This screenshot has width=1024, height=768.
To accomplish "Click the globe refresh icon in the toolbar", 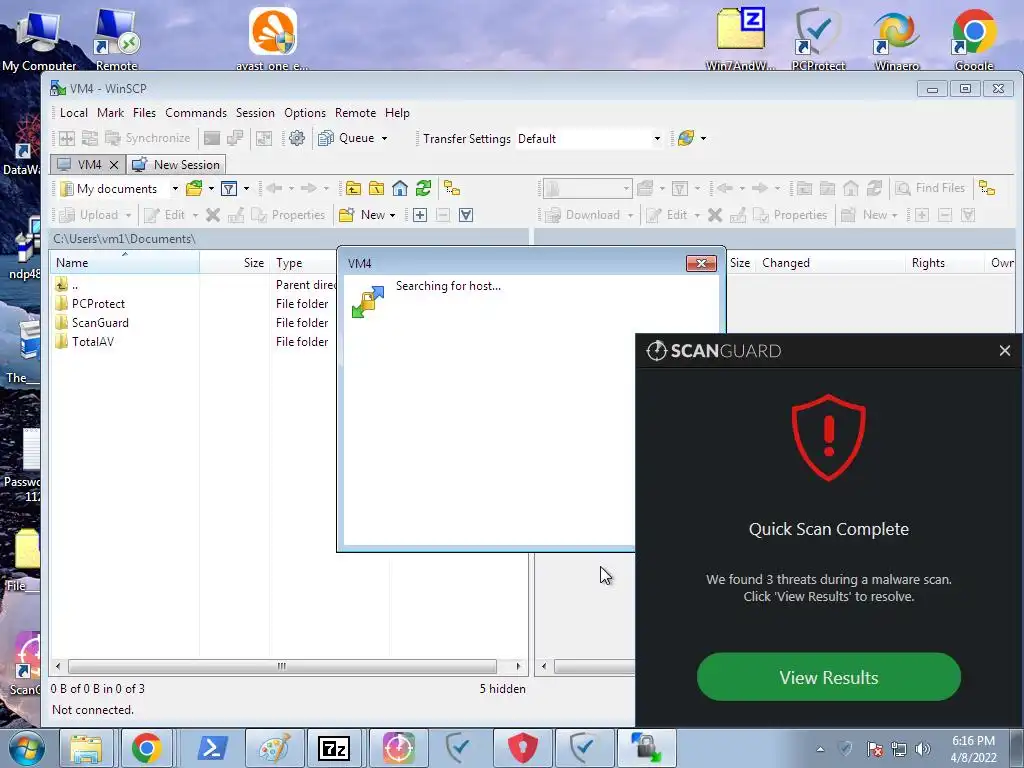I will (686, 138).
